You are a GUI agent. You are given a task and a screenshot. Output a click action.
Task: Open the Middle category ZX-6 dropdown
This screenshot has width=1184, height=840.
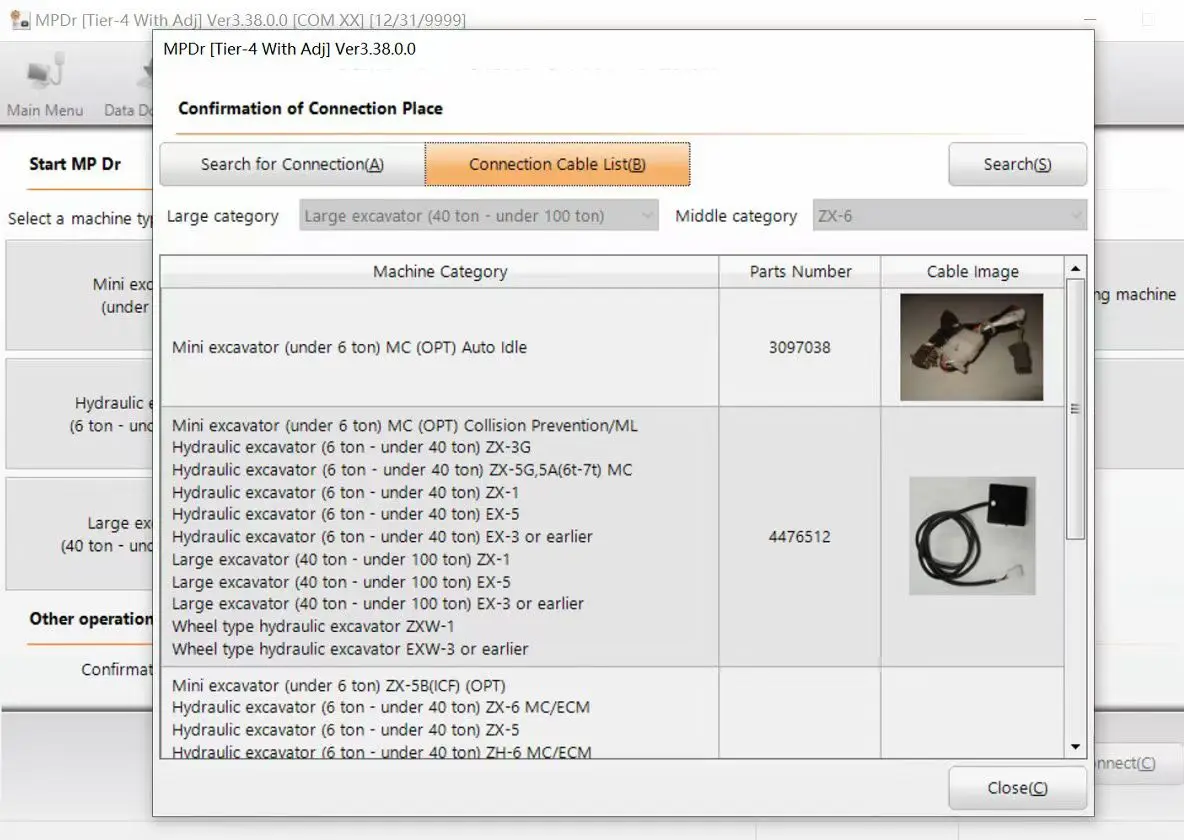949,216
